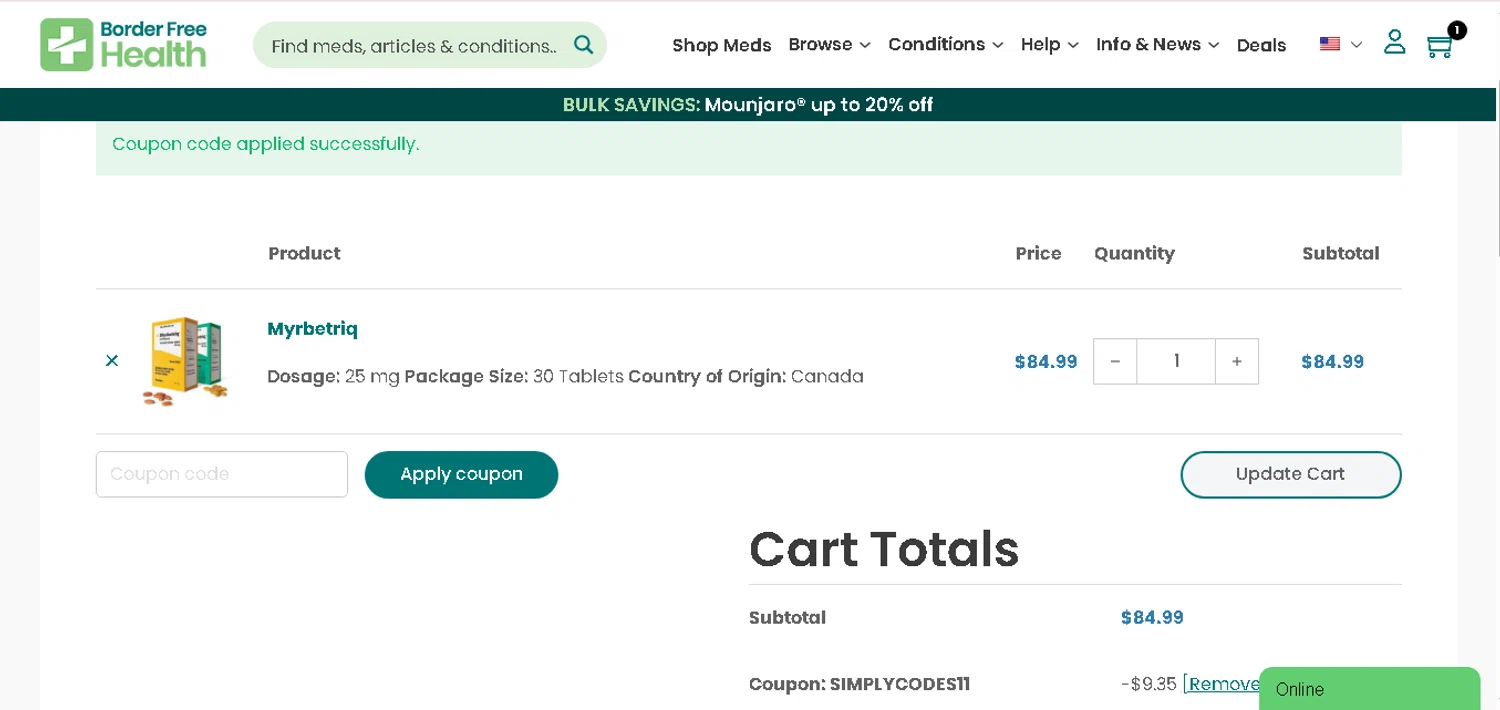This screenshot has width=1500, height=710.
Task: Decrease Myrbetriq quantity with minus button
Action: point(1115,361)
